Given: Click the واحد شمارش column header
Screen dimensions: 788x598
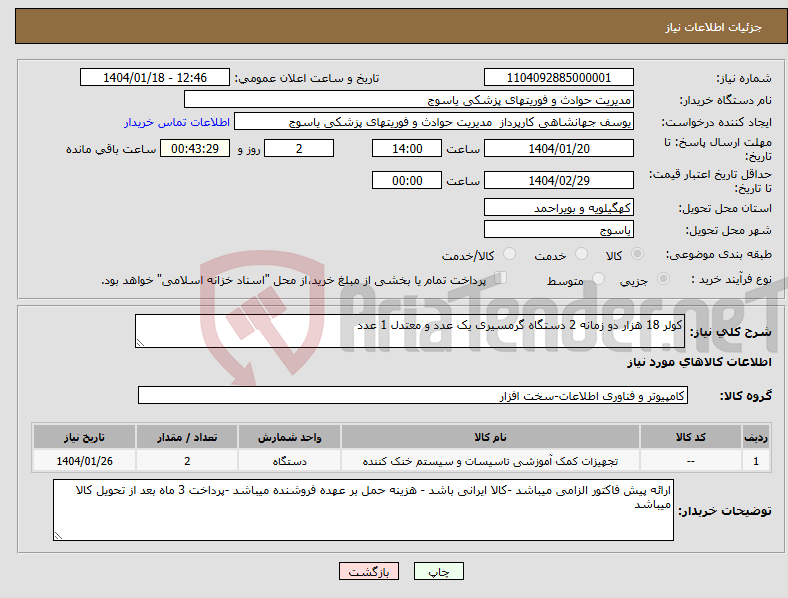Looking at the screenshot, I should pos(289,437).
